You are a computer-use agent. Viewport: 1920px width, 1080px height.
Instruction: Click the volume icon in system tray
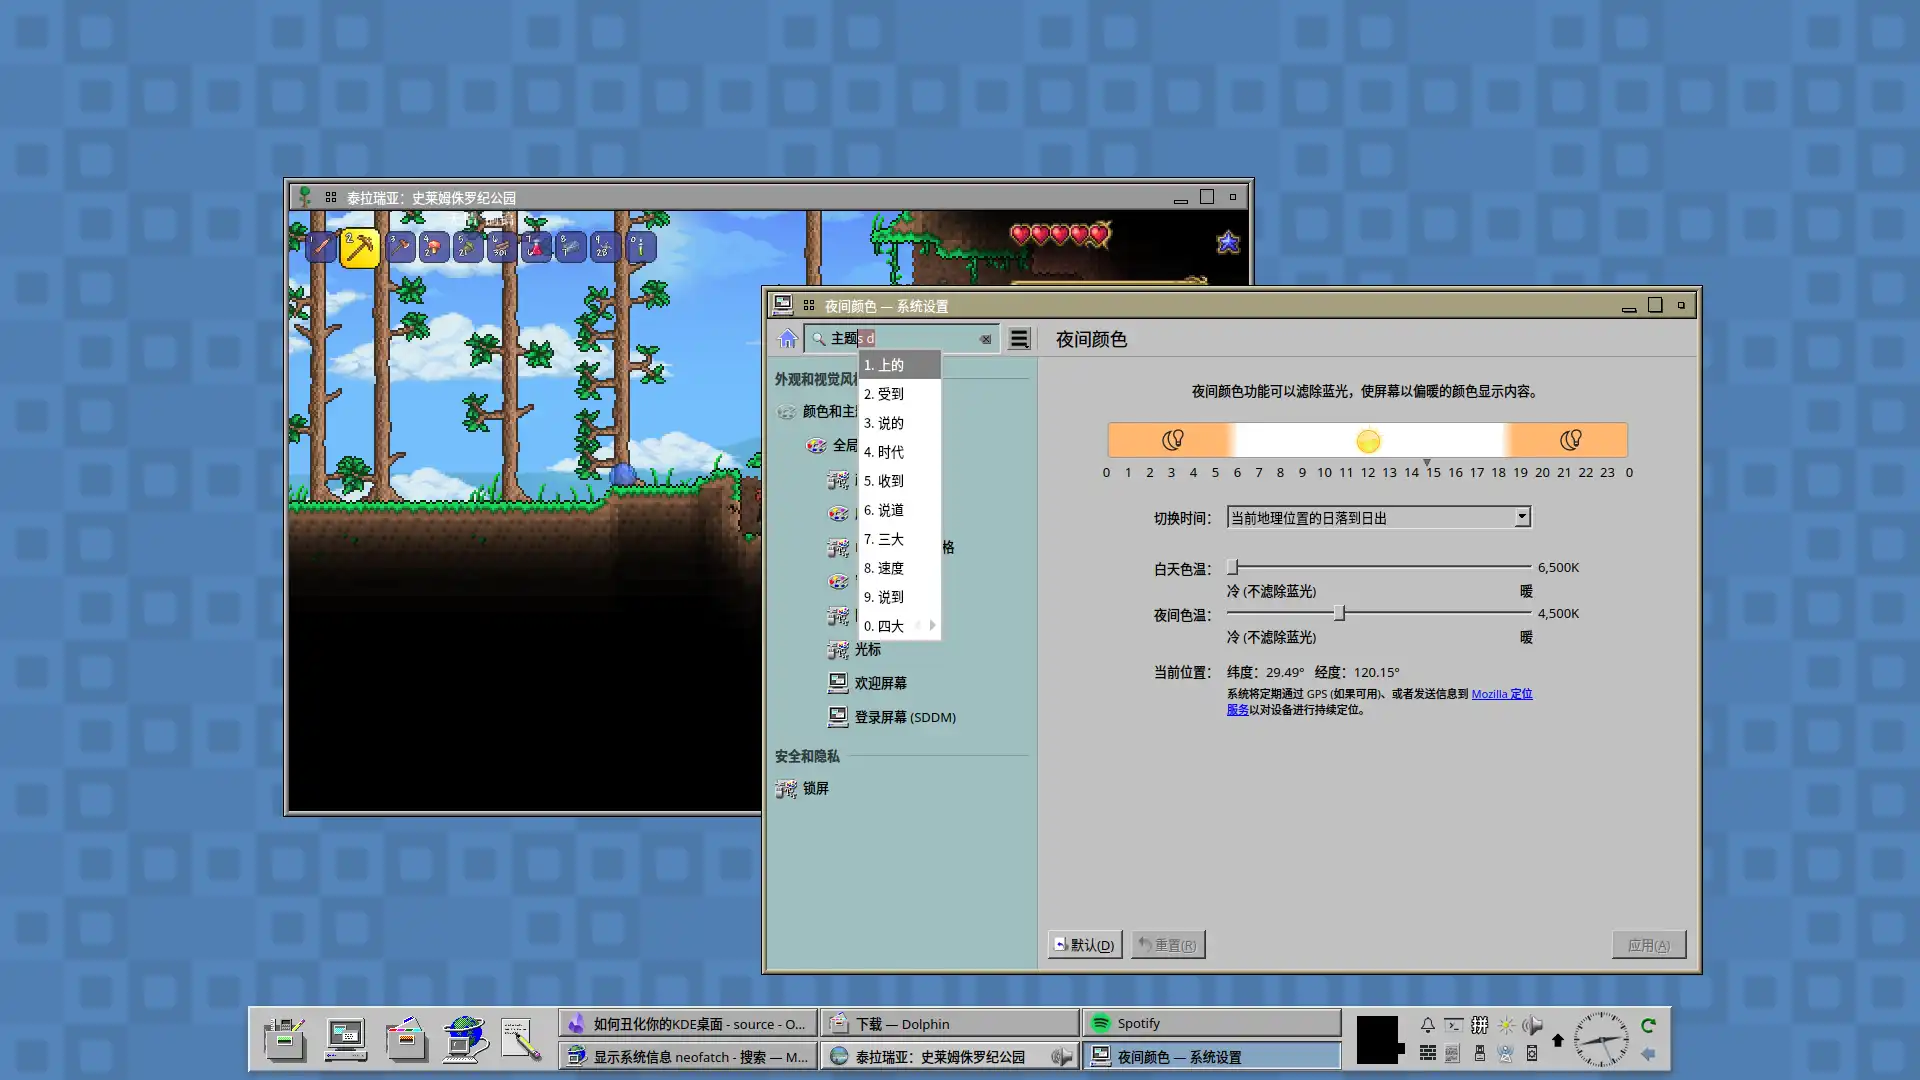[1531, 1025]
